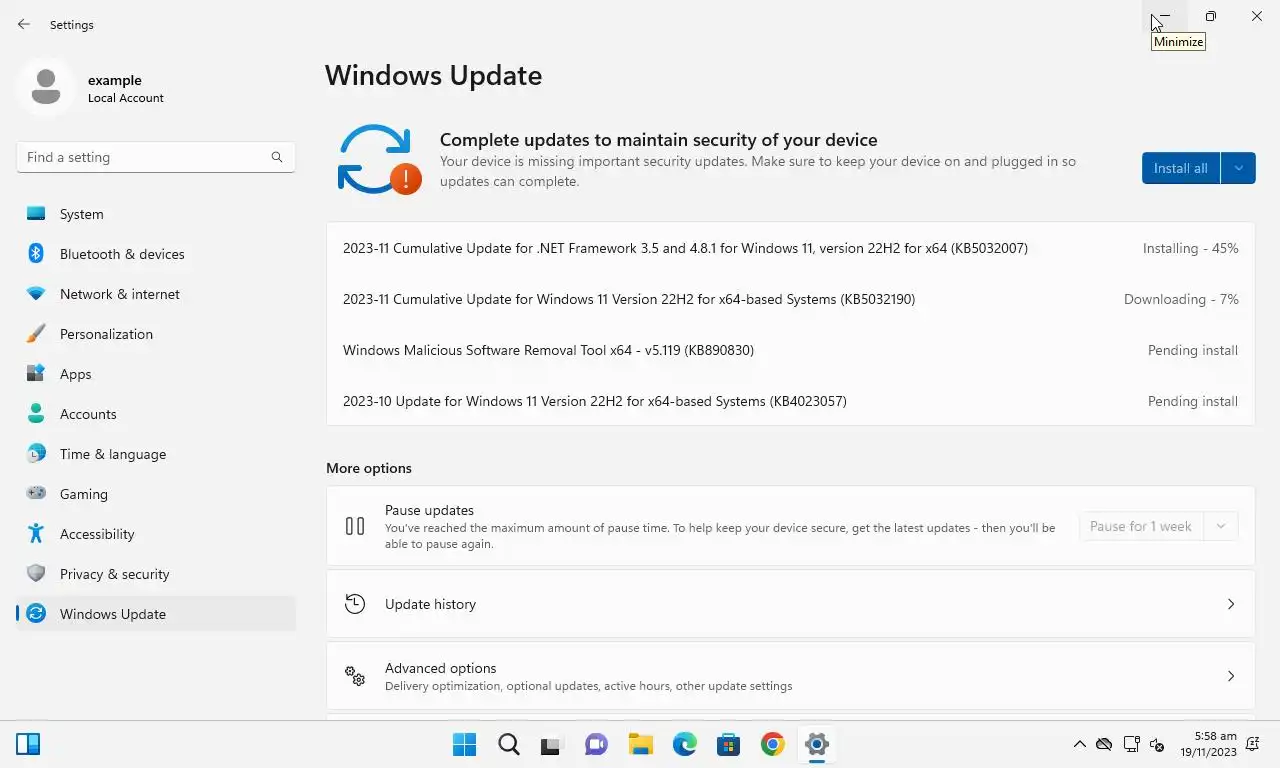Select the Malicious Software Removal Tool row
This screenshot has width=1280, height=768.
click(790, 350)
